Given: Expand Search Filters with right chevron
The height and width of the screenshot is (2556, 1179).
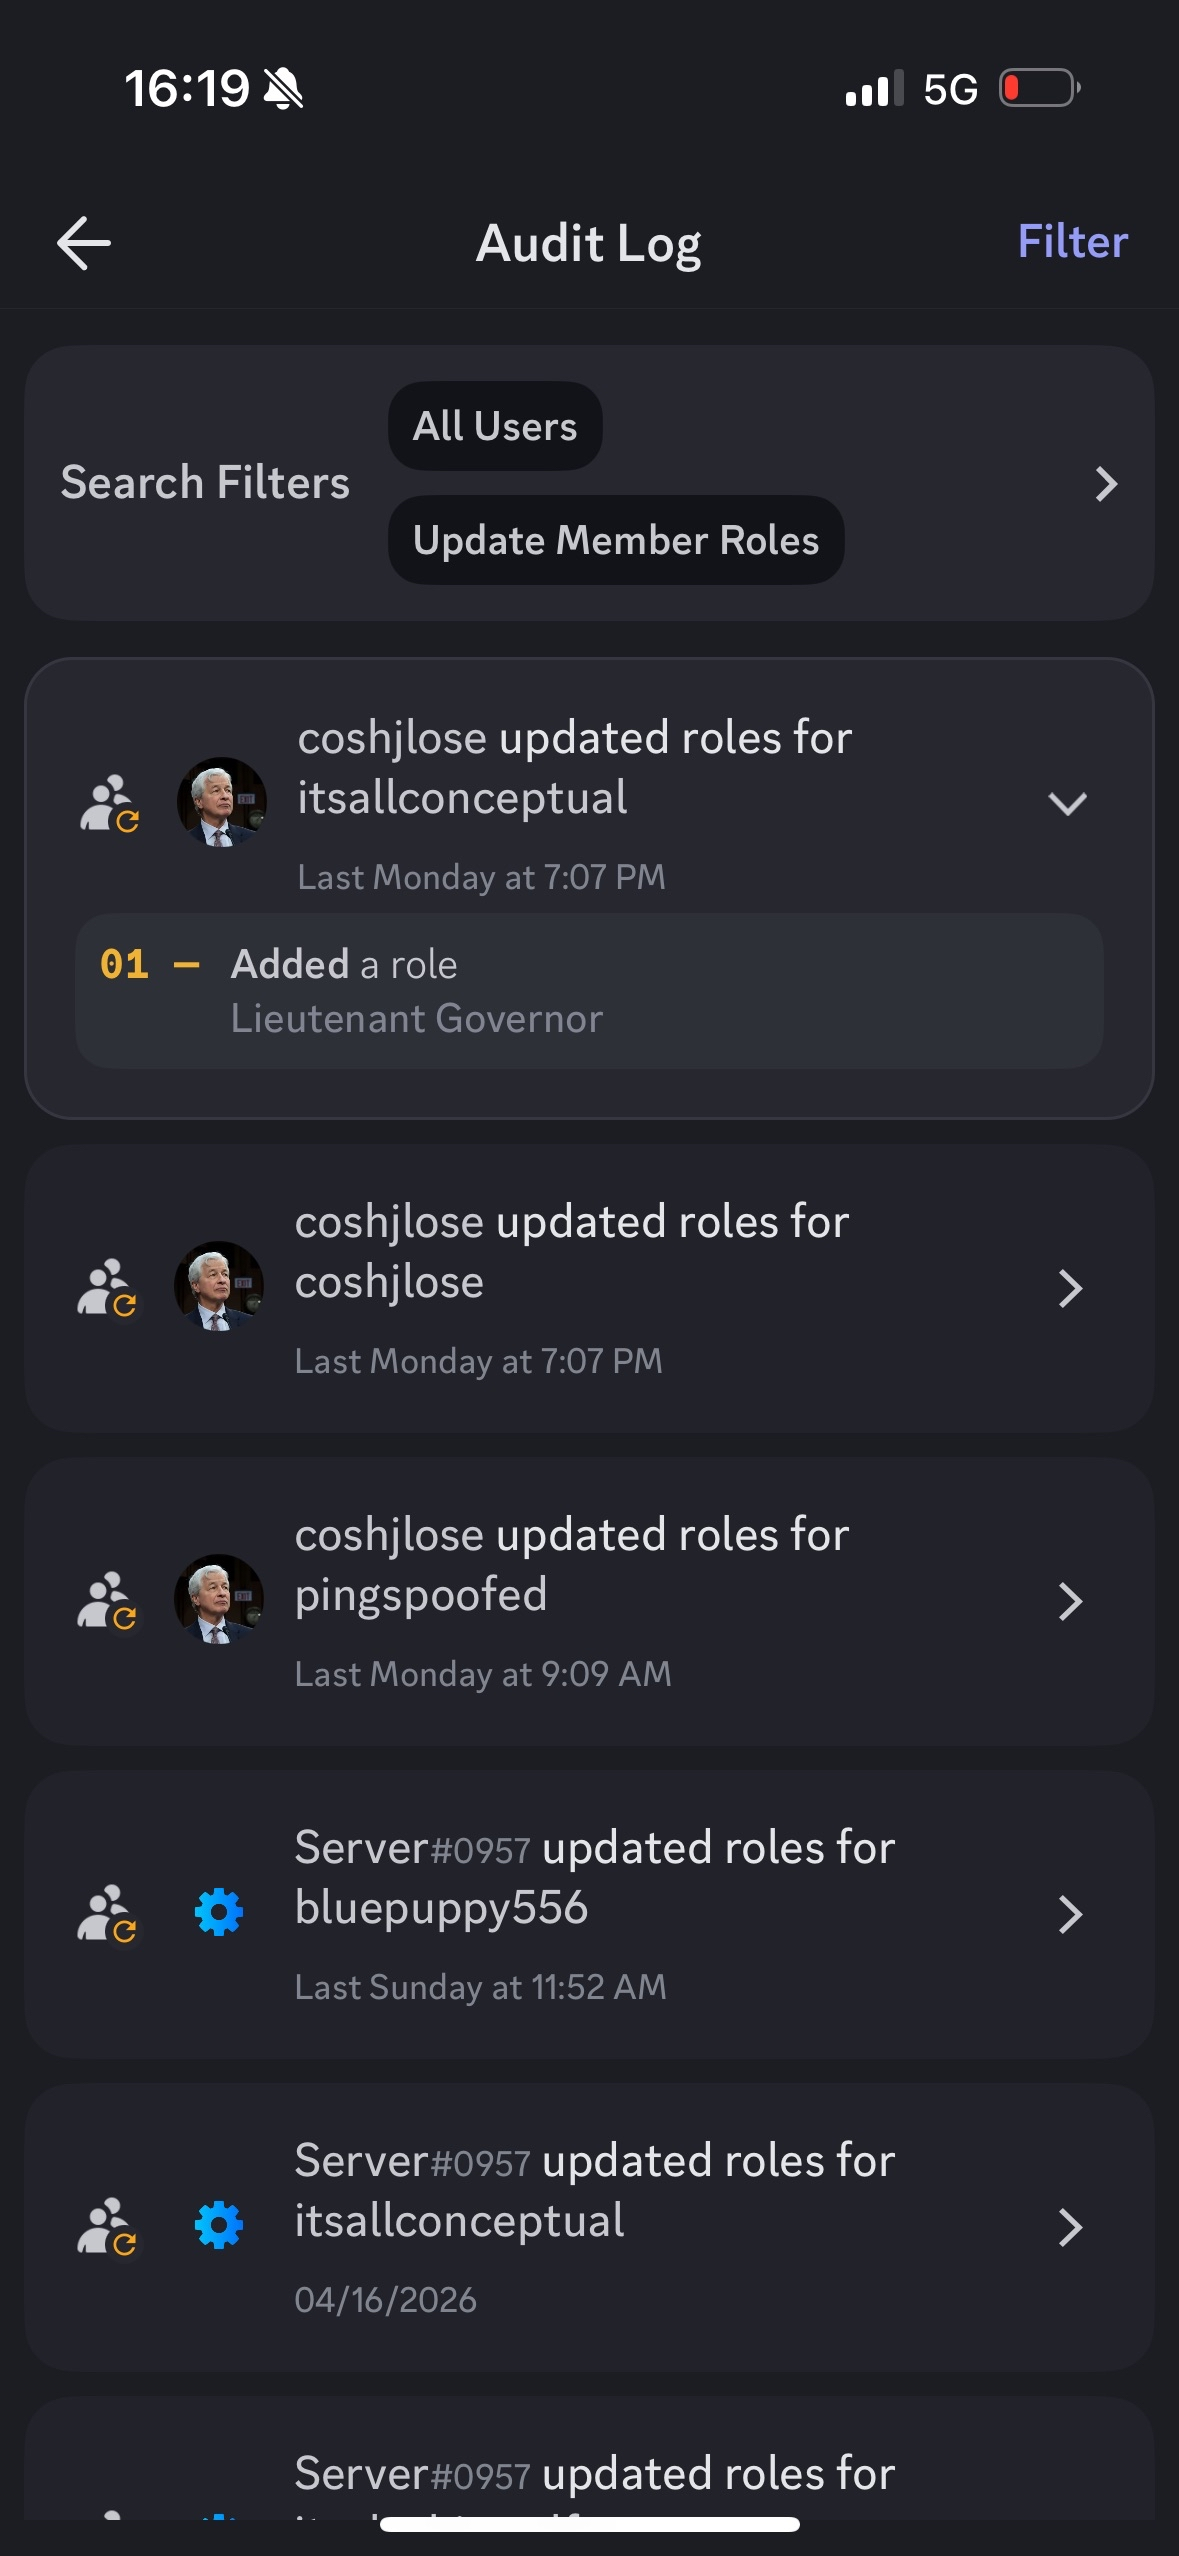Looking at the screenshot, I should (1105, 484).
